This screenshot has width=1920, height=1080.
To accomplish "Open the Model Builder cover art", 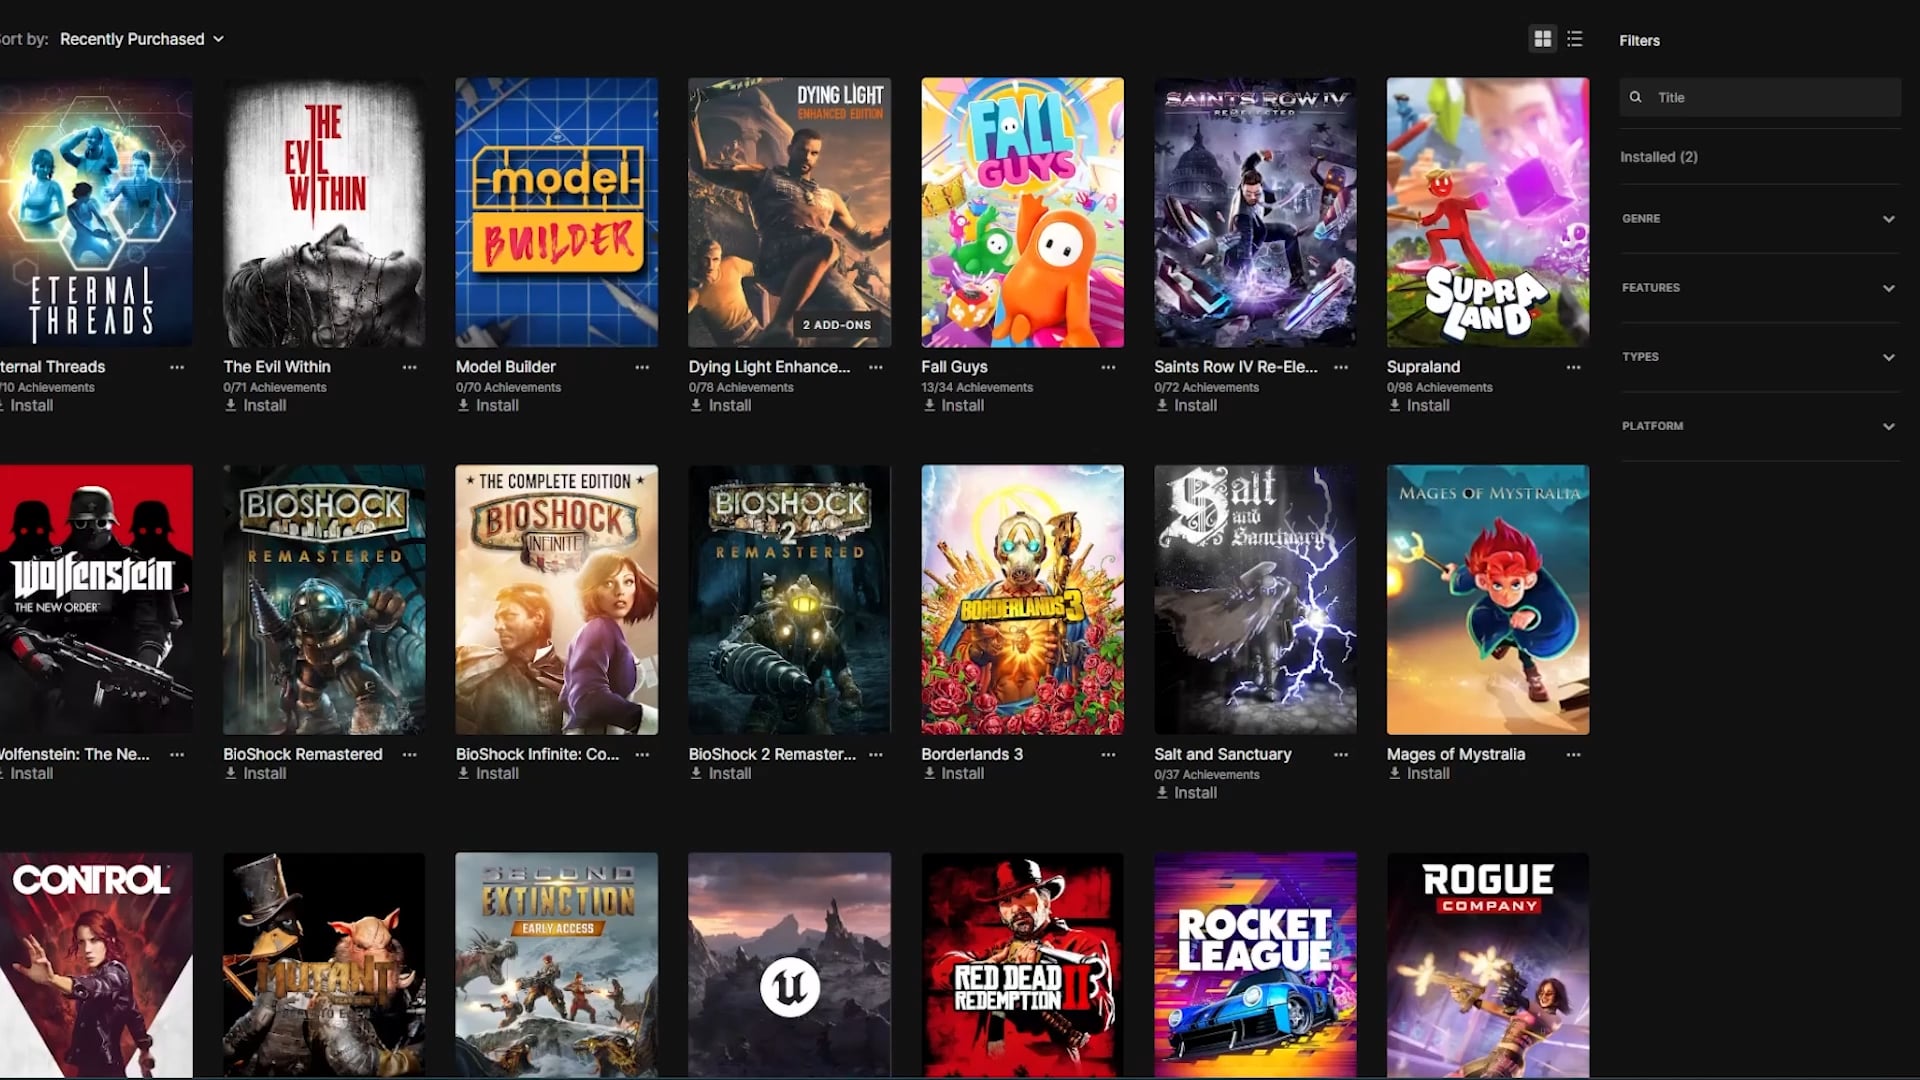I will click(x=557, y=213).
